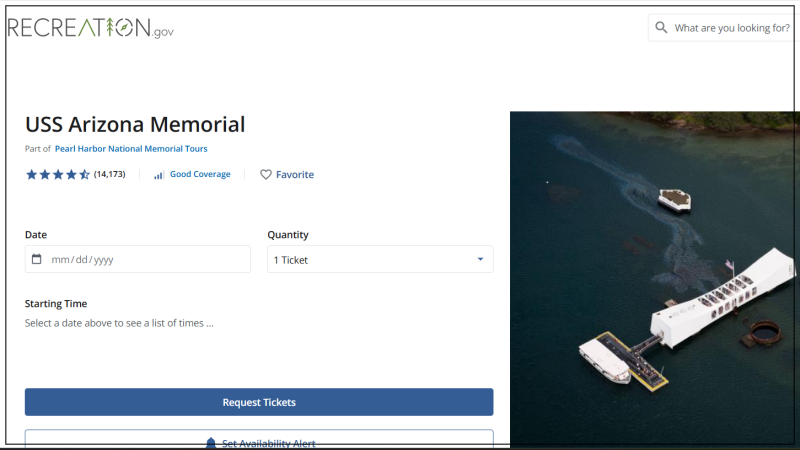Click the USS Arizona Memorial heading
This screenshot has width=800, height=450.
point(135,124)
